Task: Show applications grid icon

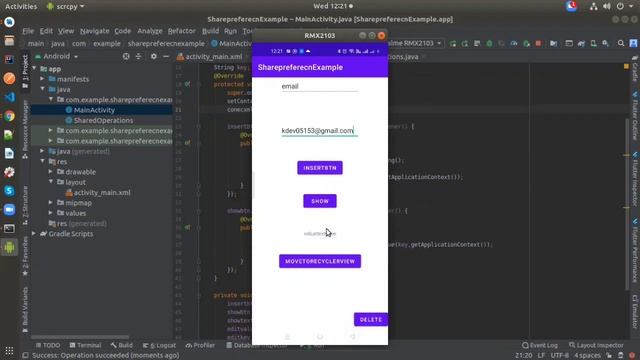Action: [9, 351]
